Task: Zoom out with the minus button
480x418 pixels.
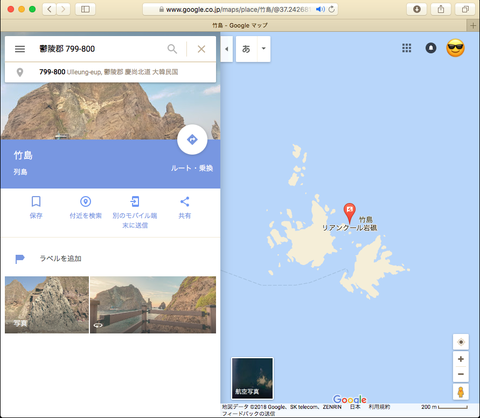Action: [x=461, y=374]
